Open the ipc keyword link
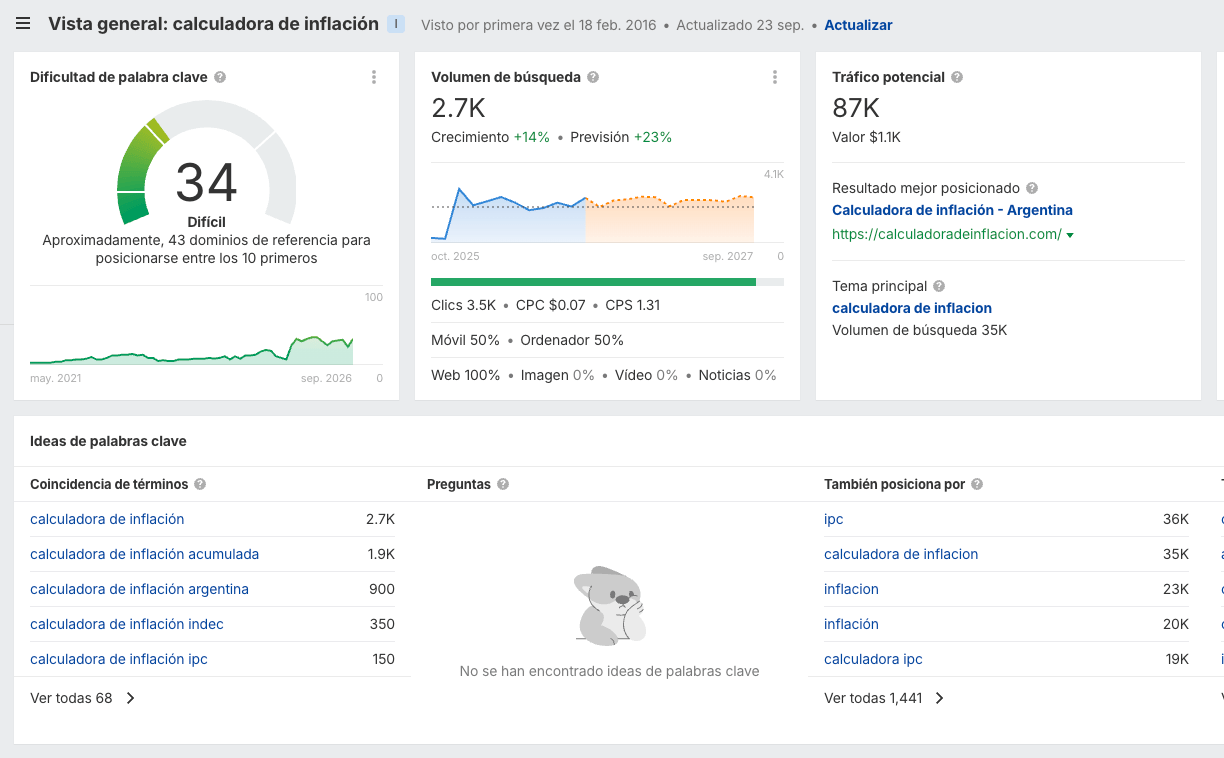1224x758 pixels. (834, 519)
